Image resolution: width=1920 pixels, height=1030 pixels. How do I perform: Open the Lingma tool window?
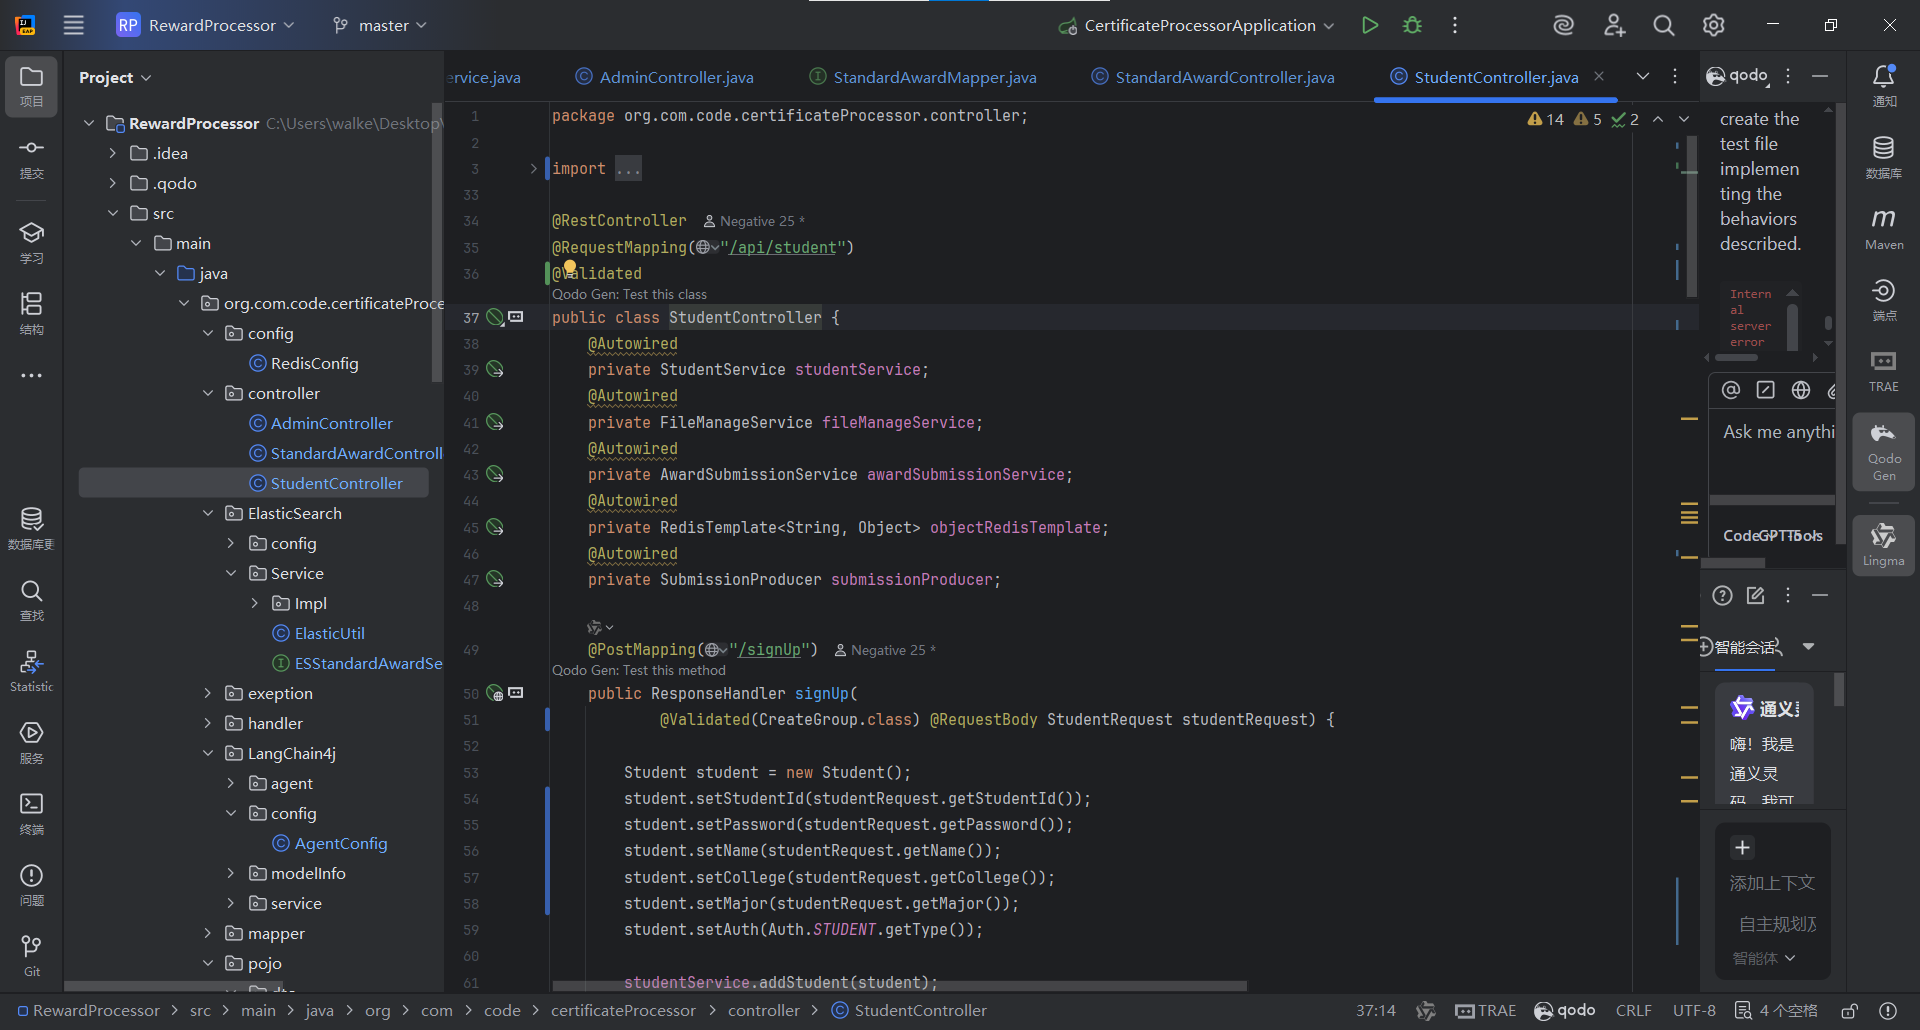click(x=1884, y=545)
